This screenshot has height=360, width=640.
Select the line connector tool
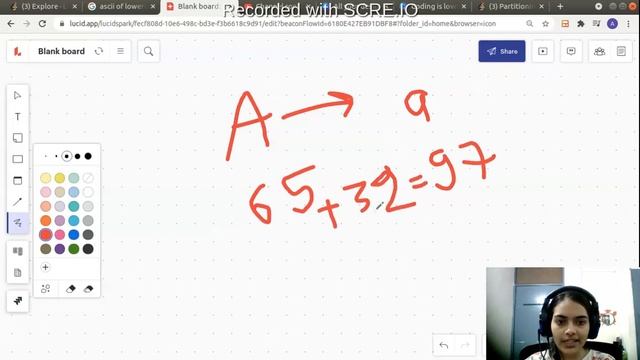tap(18, 202)
